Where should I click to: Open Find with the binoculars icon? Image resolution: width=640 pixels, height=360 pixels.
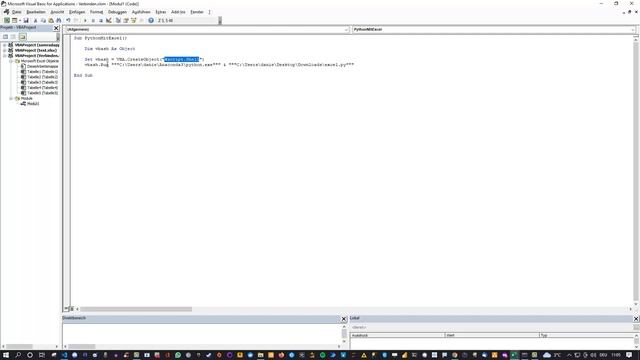point(59,20)
